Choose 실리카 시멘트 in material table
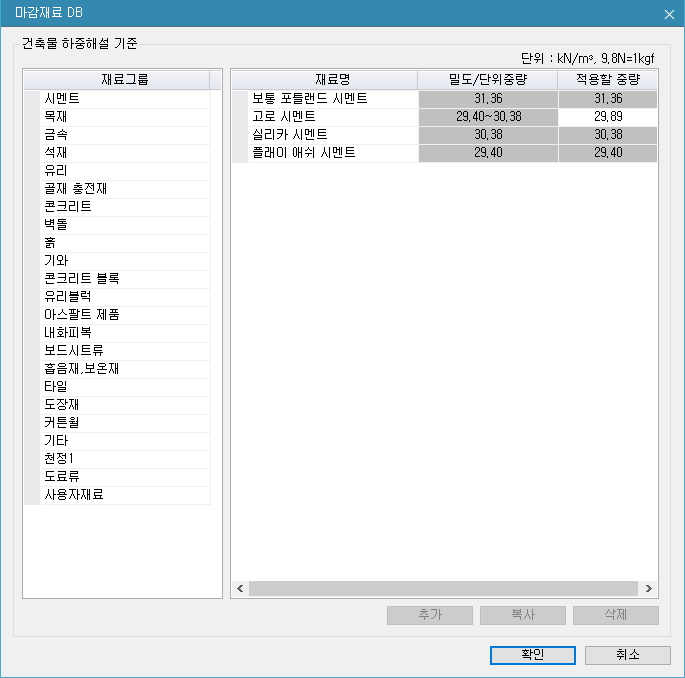Viewport: 685px width, 678px height. click(x=333, y=135)
